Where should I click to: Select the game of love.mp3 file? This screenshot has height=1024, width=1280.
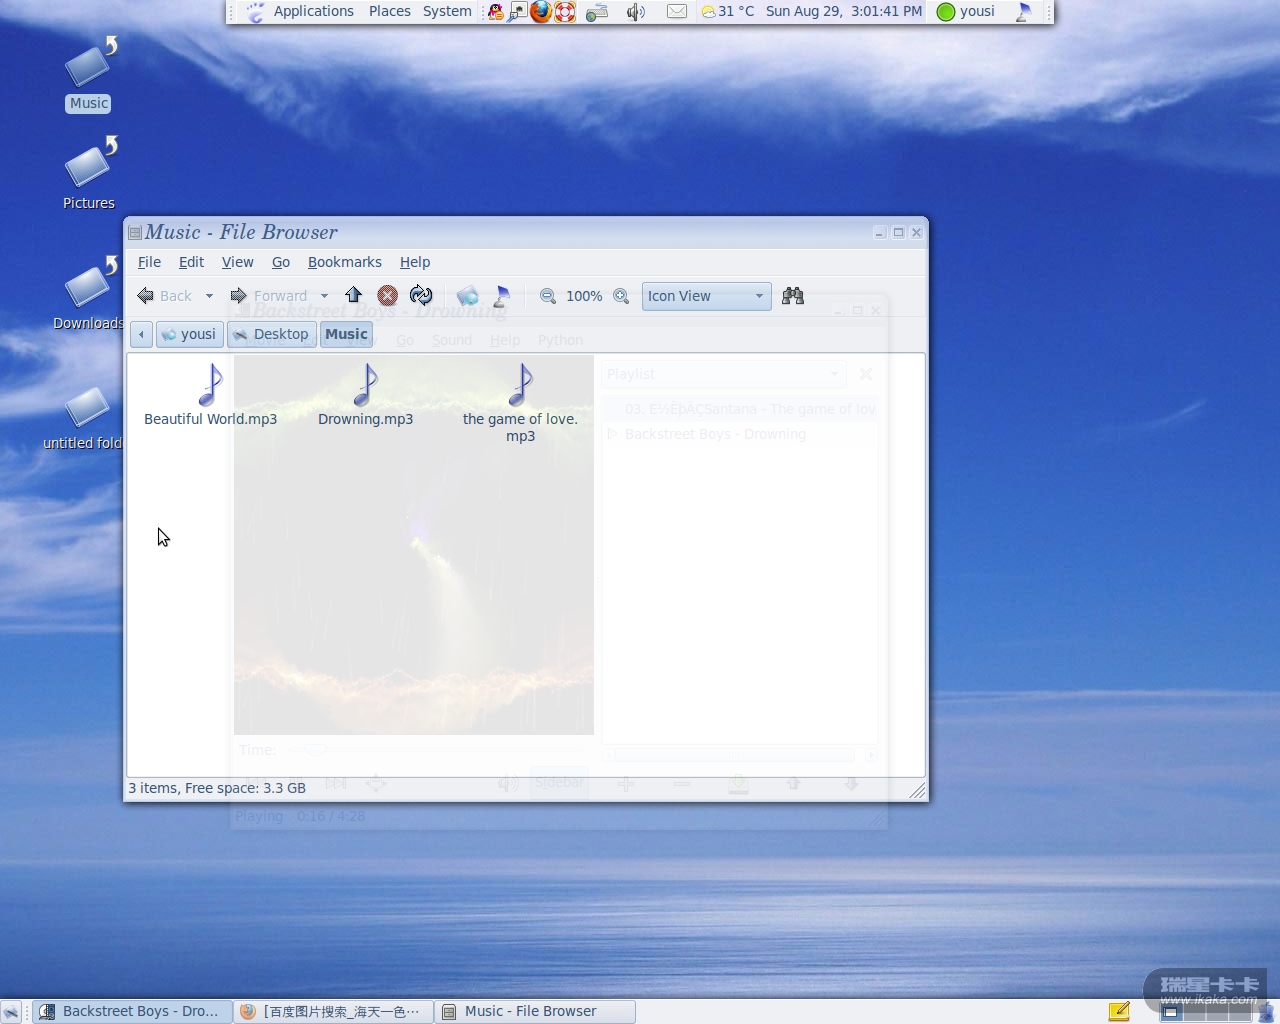(520, 404)
